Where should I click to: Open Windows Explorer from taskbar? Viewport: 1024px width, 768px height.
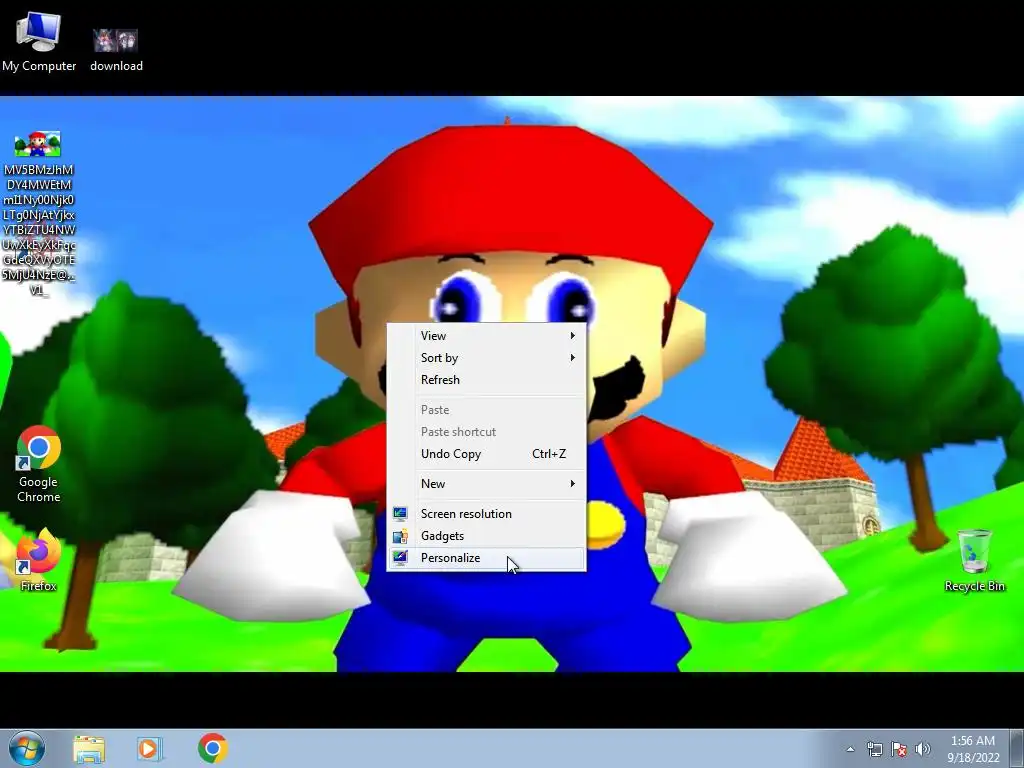point(89,749)
